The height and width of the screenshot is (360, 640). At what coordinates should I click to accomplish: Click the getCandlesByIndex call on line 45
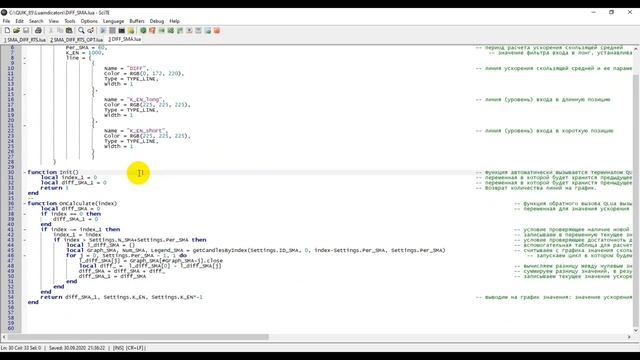click(x=319, y=250)
